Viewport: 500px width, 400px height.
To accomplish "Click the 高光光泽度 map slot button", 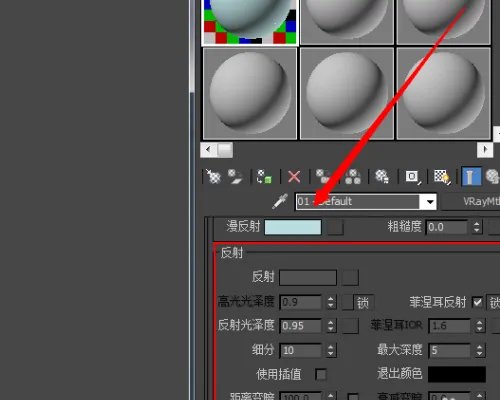I will pyautogui.click(x=347, y=302).
